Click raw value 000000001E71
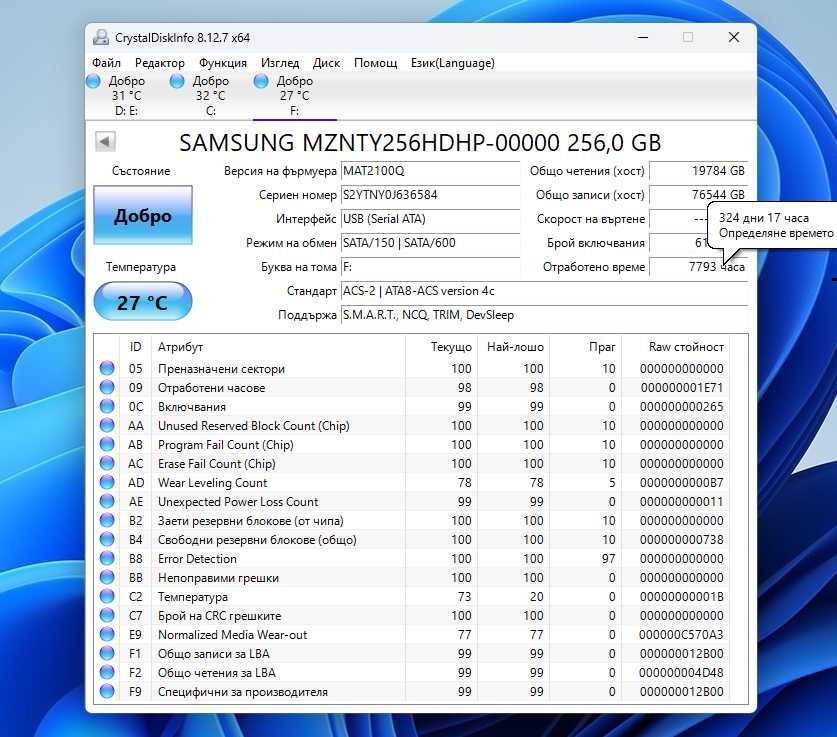The height and width of the screenshot is (737, 837). pos(682,387)
